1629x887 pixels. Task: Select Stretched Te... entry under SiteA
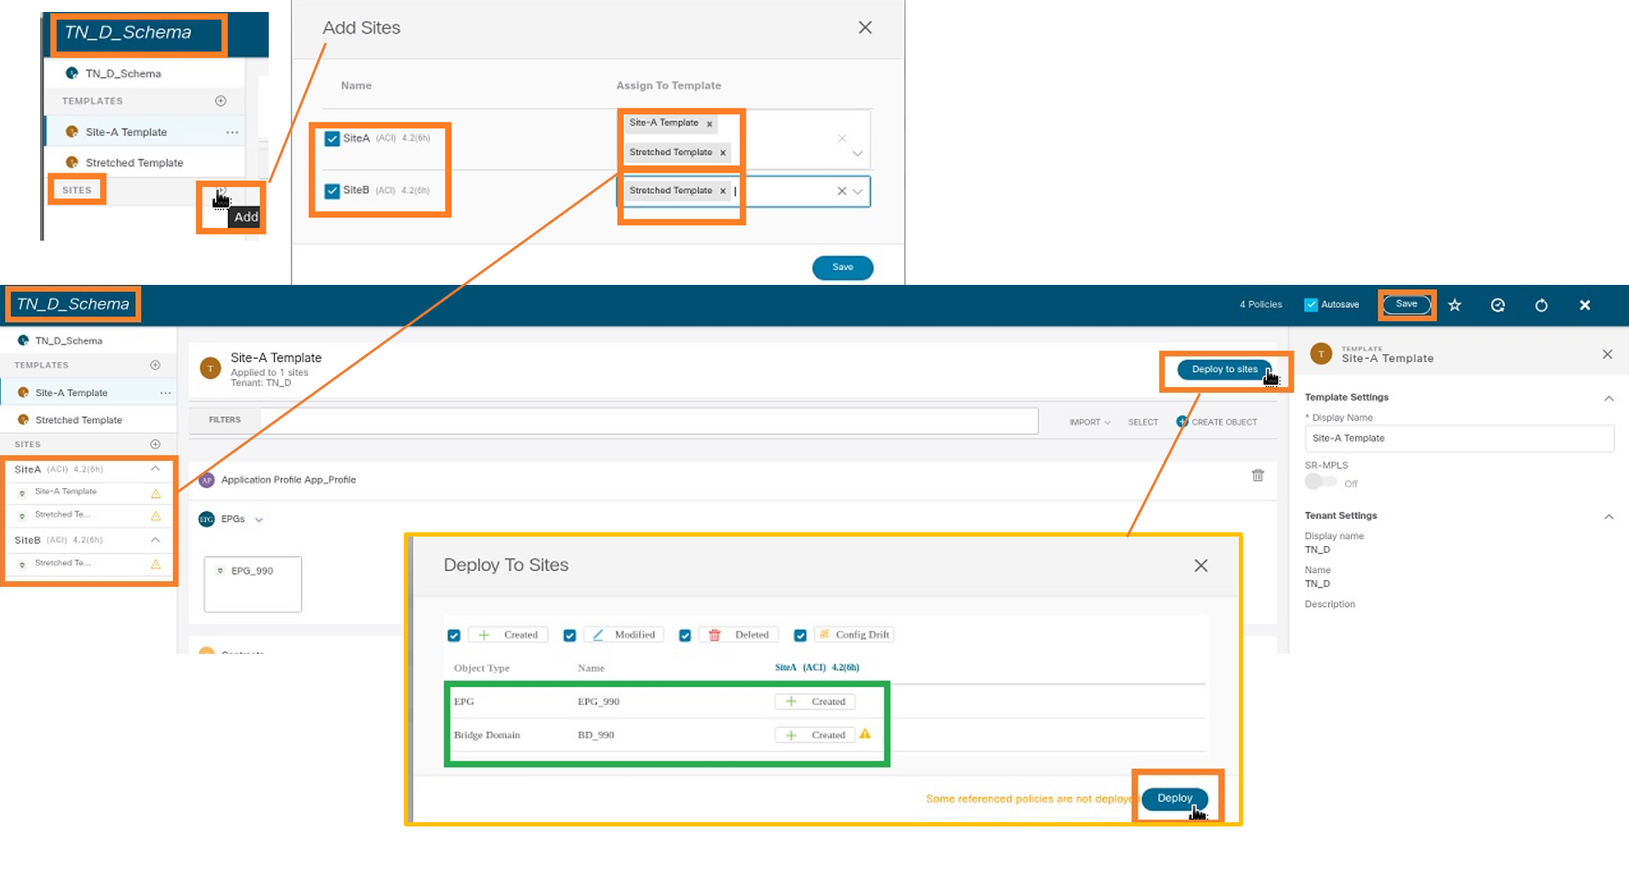tap(62, 515)
